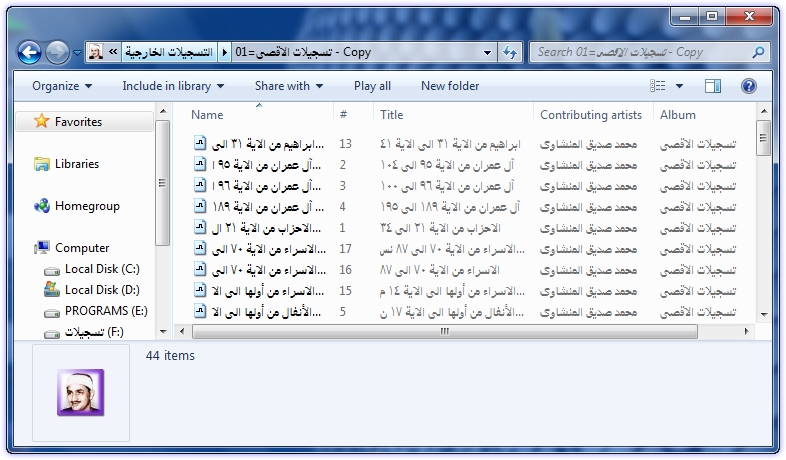The height and width of the screenshot is (460, 786).
Task: Select PROGRAMS (E:) drive in sidebar
Action: pos(105,311)
